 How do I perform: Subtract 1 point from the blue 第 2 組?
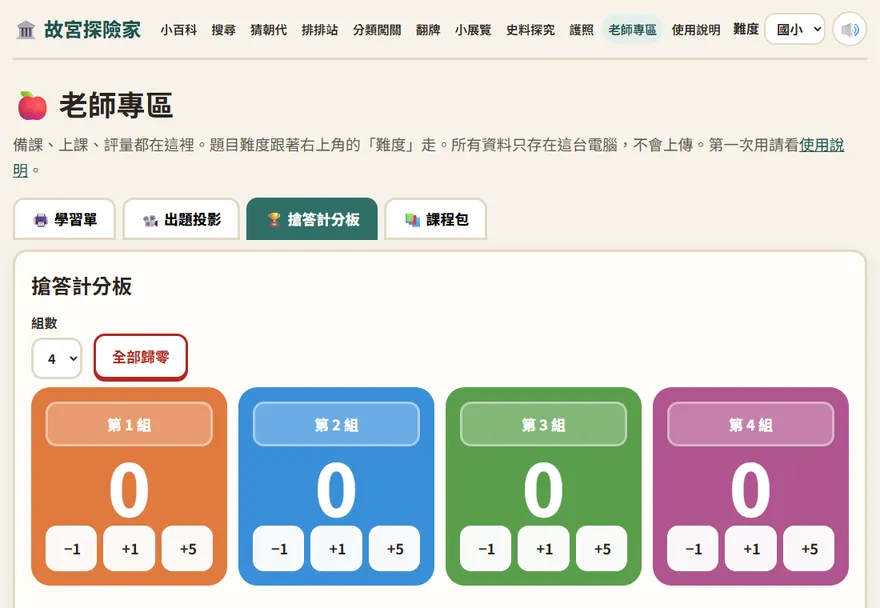pyautogui.click(x=278, y=548)
